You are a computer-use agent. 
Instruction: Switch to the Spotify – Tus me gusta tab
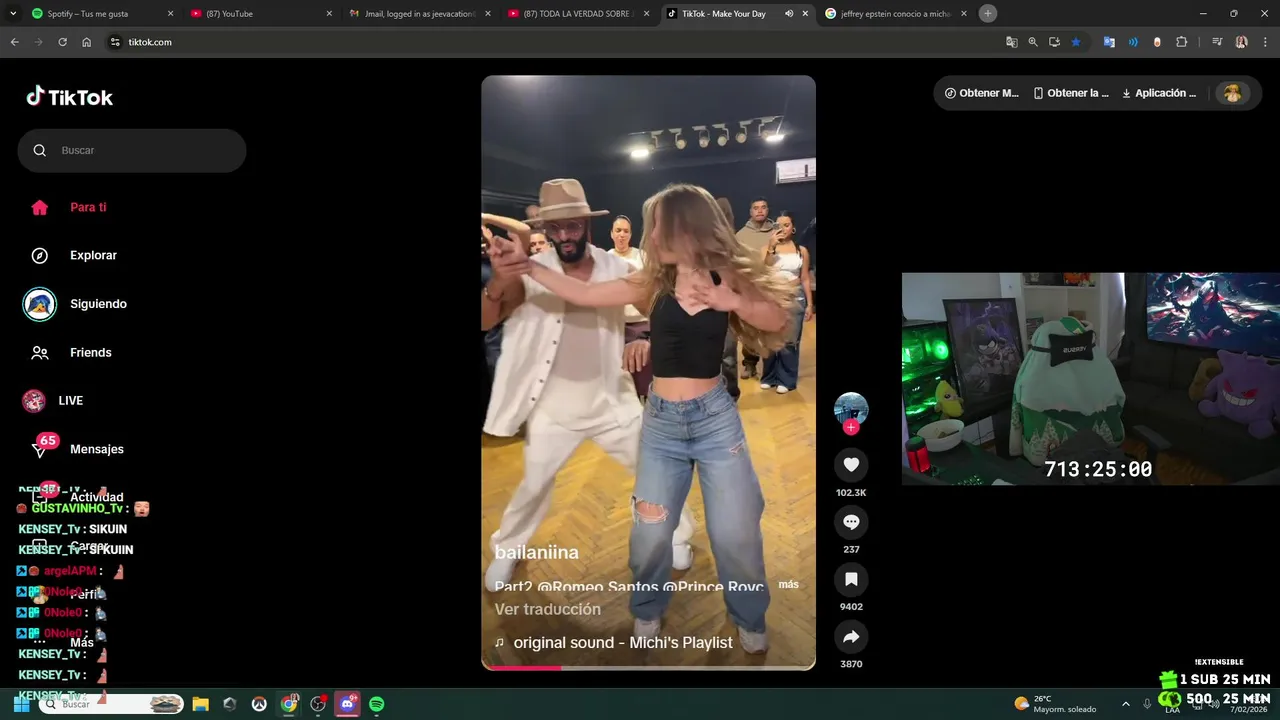pos(101,14)
